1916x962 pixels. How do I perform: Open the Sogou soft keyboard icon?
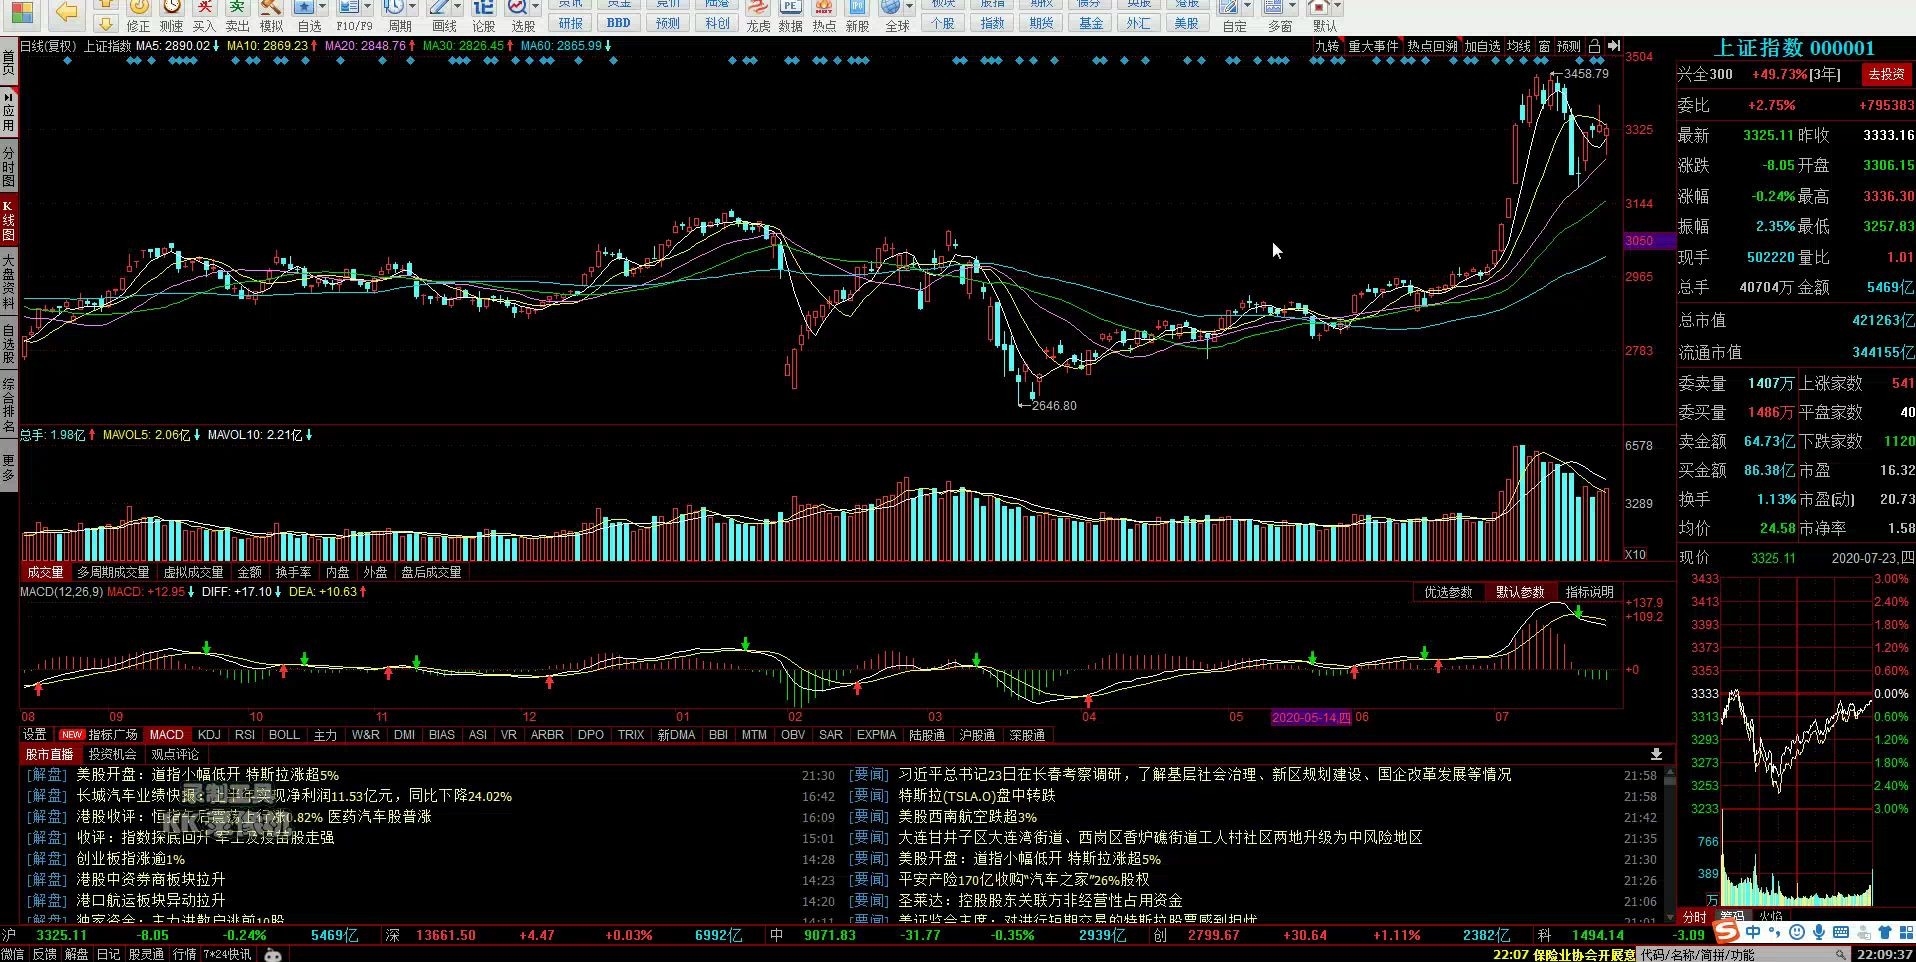1839,932
